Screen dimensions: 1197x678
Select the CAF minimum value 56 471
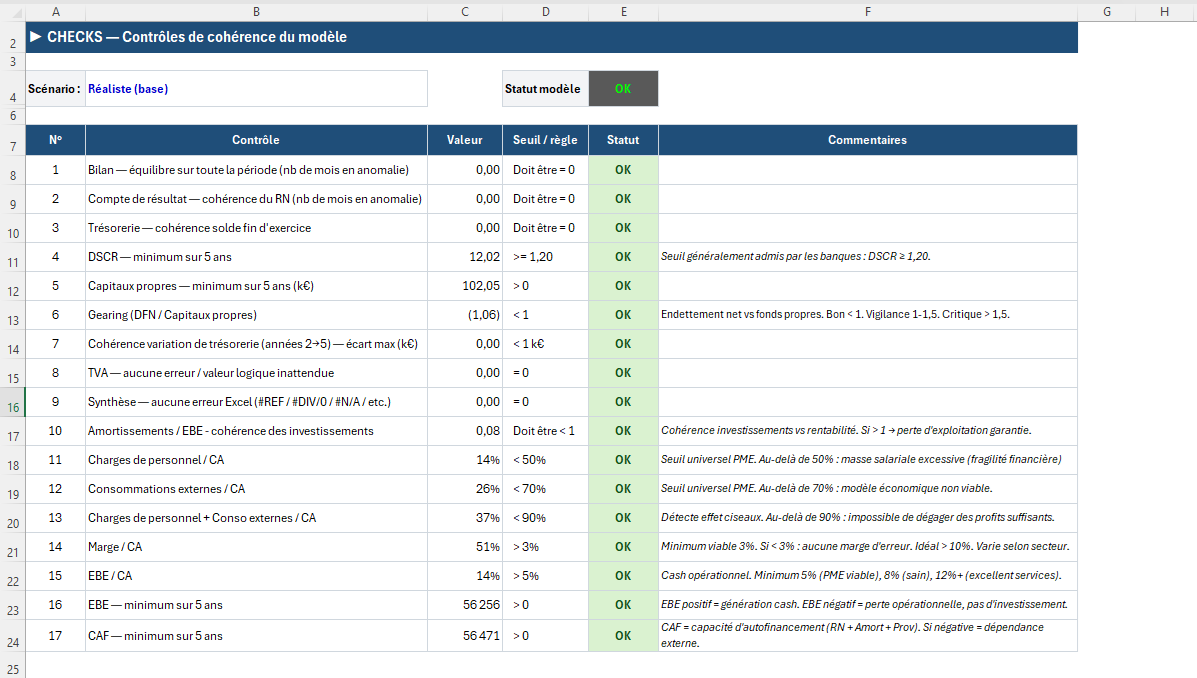pyautogui.click(x=465, y=635)
